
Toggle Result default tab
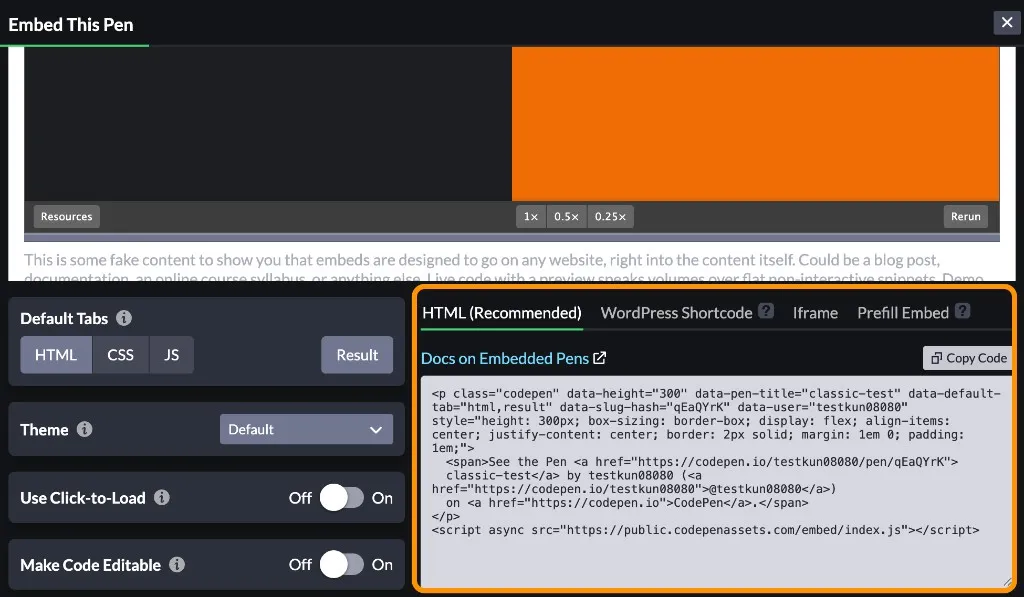[x=357, y=355]
